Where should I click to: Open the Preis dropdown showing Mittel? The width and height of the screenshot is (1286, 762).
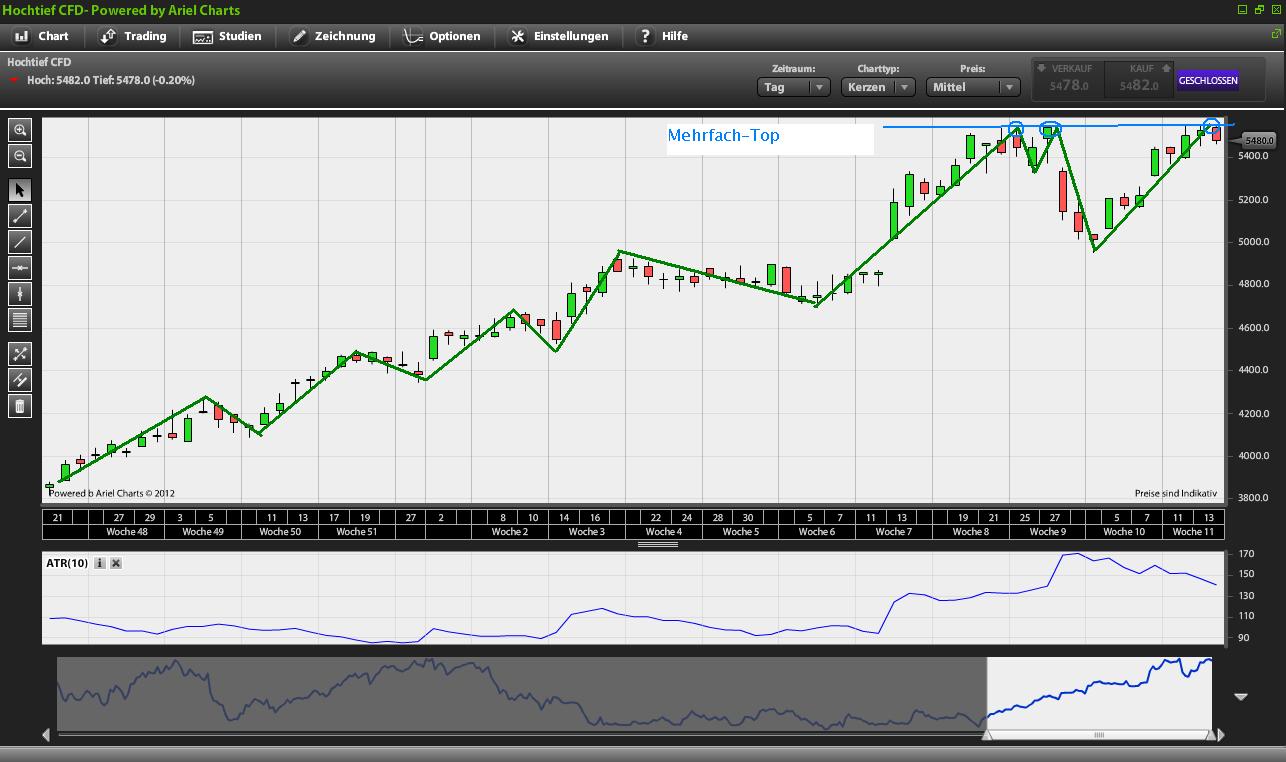click(x=973, y=87)
